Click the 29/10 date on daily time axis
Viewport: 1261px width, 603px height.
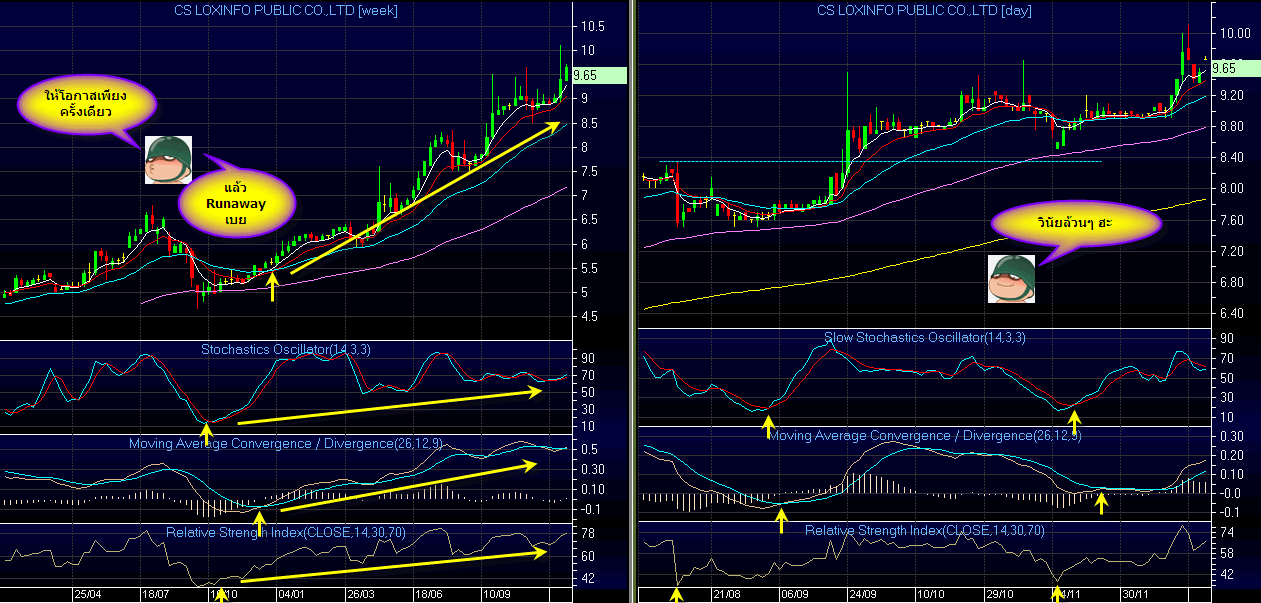pyautogui.click(x=998, y=593)
